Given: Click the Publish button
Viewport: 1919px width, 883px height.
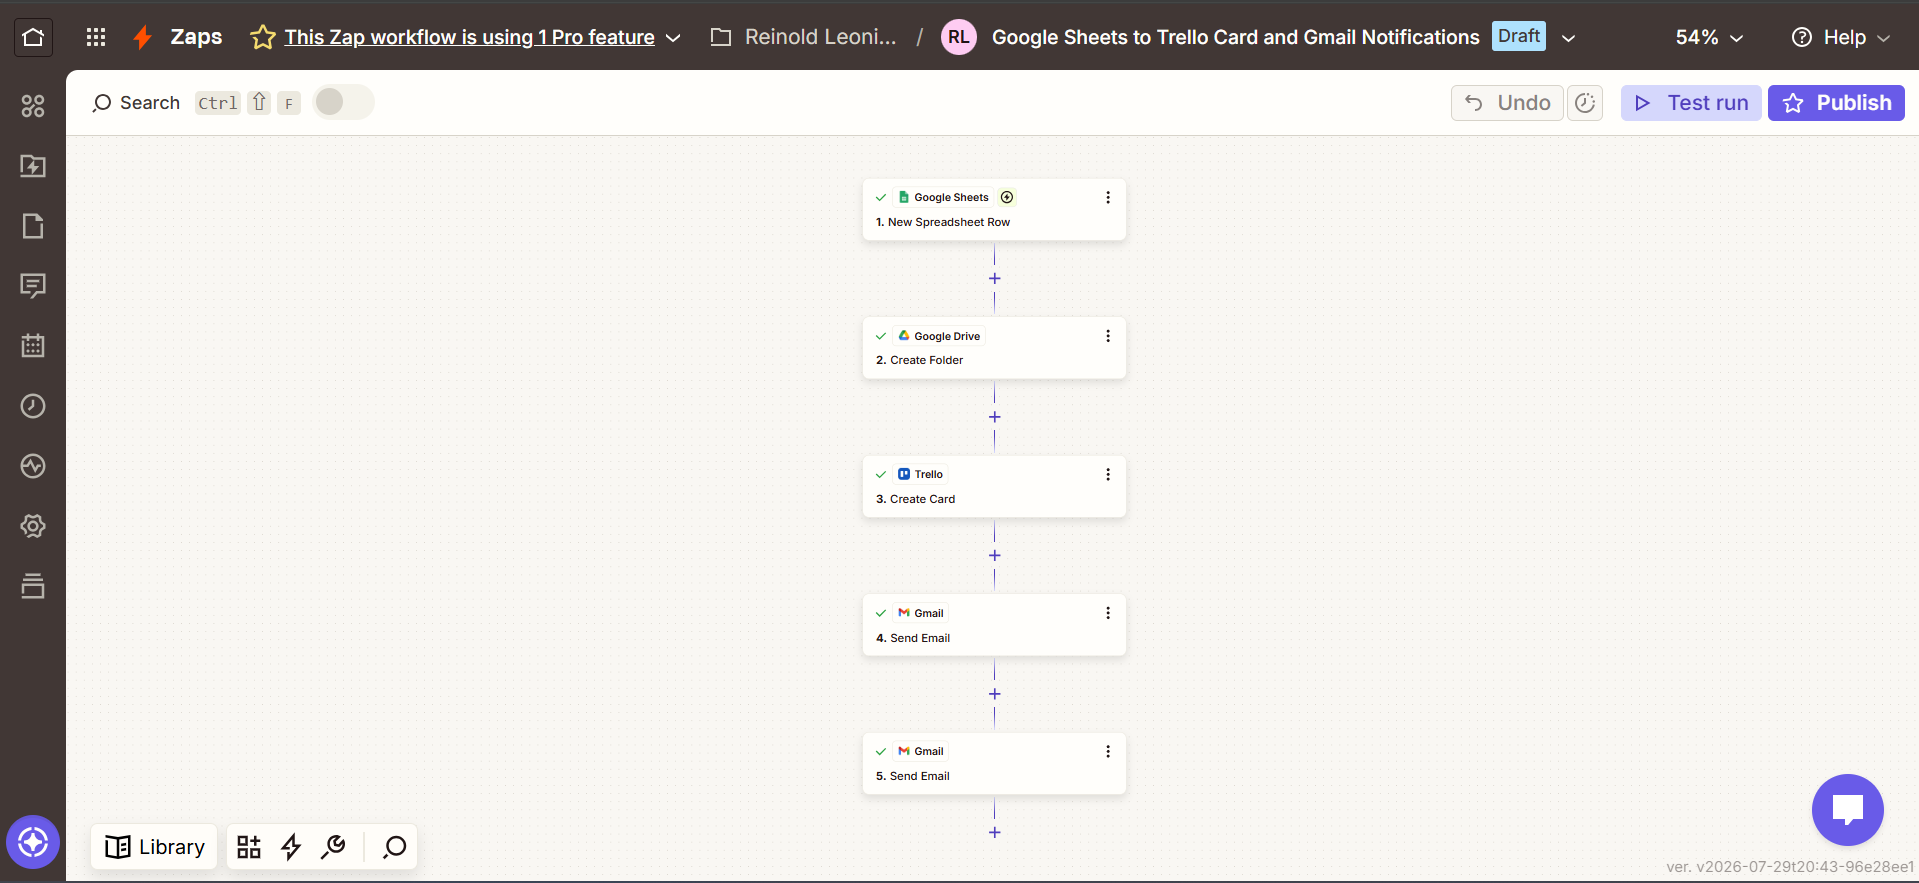Looking at the screenshot, I should [x=1836, y=103].
